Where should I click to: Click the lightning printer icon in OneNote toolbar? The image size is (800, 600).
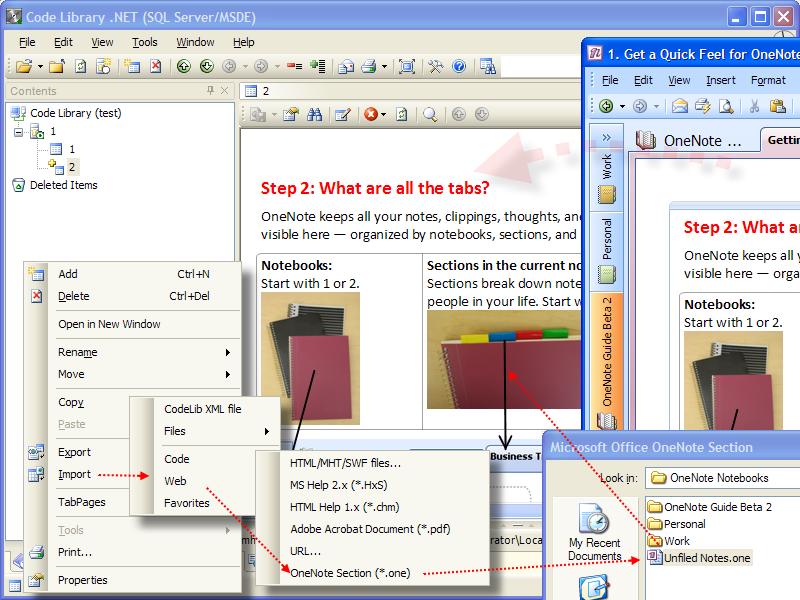(703, 106)
